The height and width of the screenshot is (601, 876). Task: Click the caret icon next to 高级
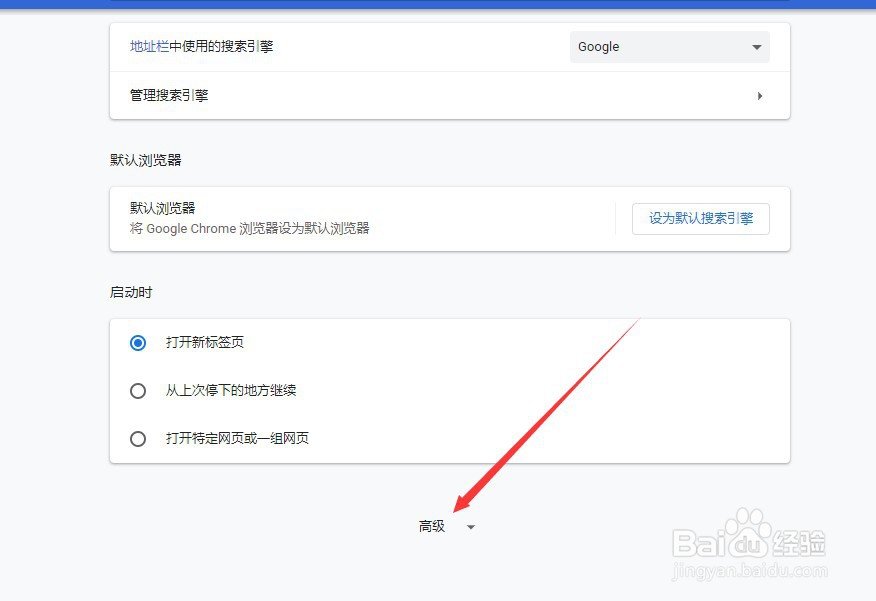(x=470, y=526)
